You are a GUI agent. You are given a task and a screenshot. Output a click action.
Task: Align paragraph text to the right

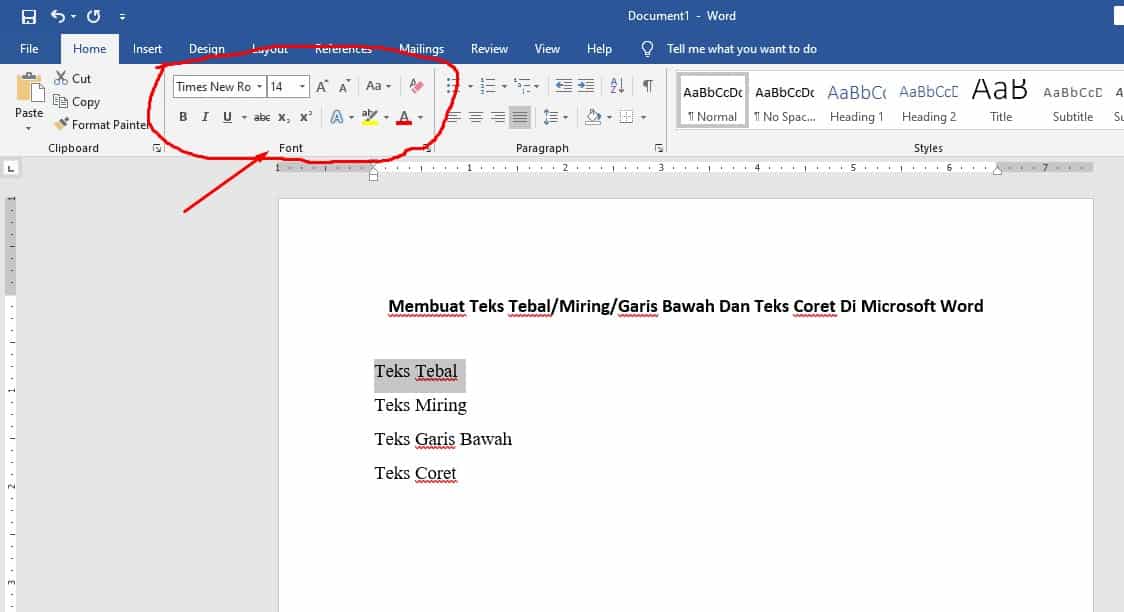click(497, 117)
